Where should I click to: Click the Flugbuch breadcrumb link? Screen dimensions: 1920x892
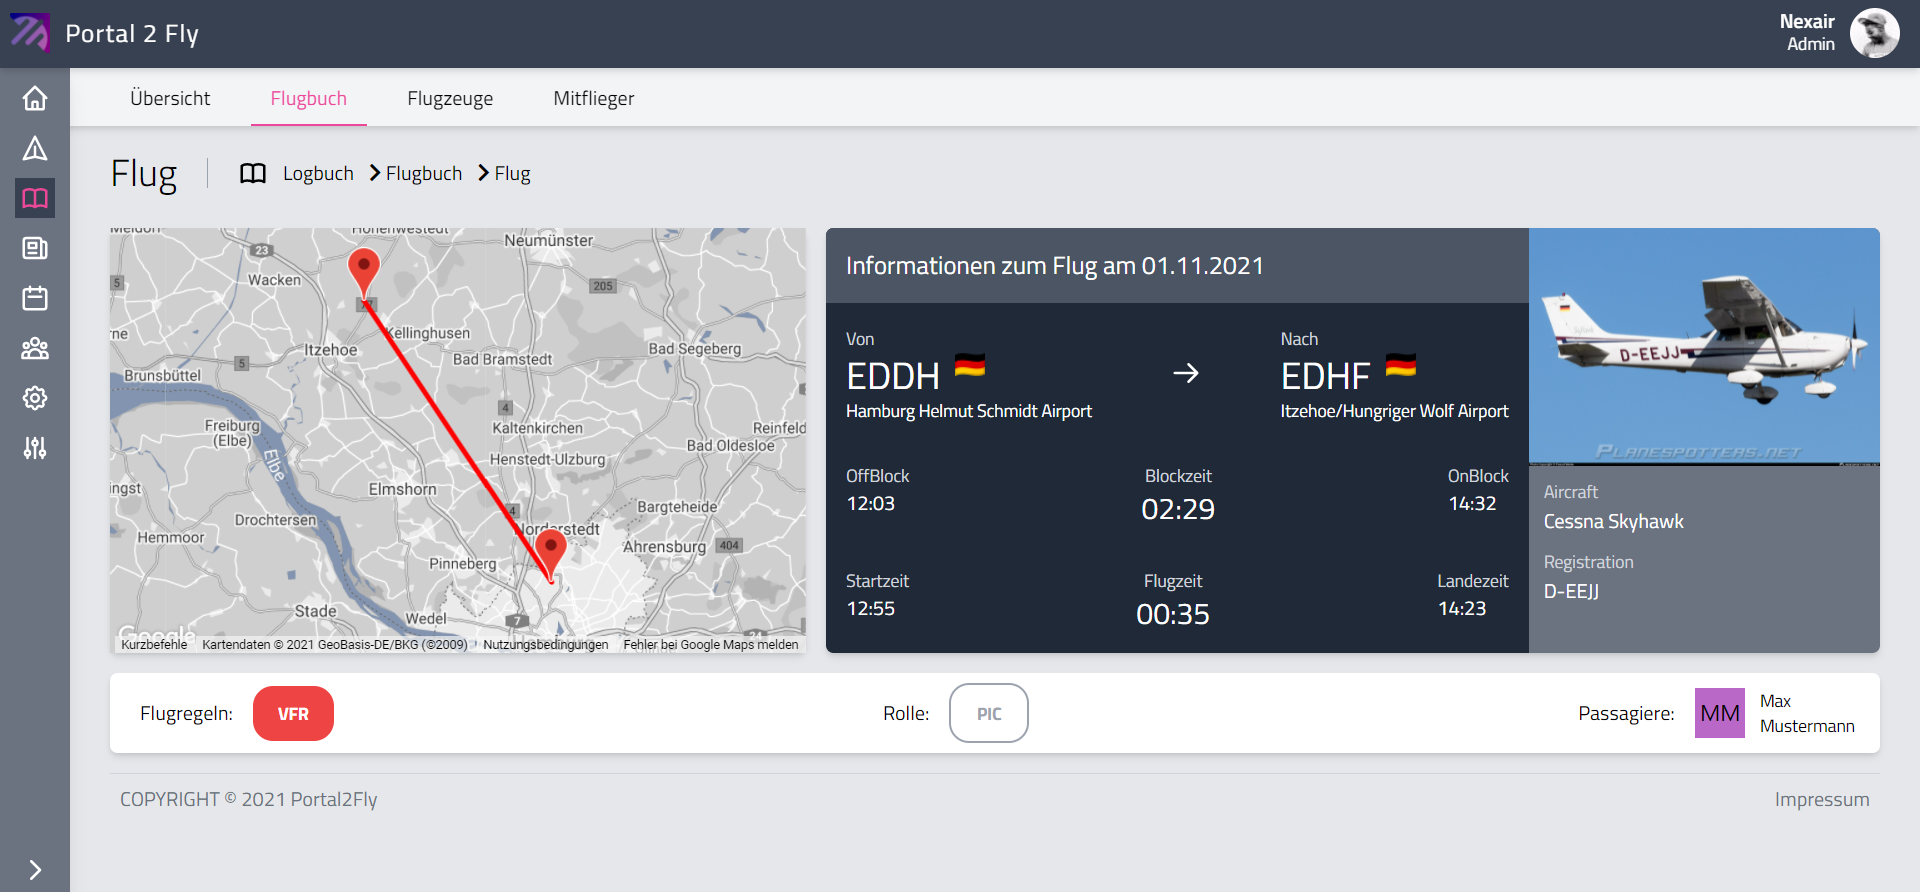point(424,173)
